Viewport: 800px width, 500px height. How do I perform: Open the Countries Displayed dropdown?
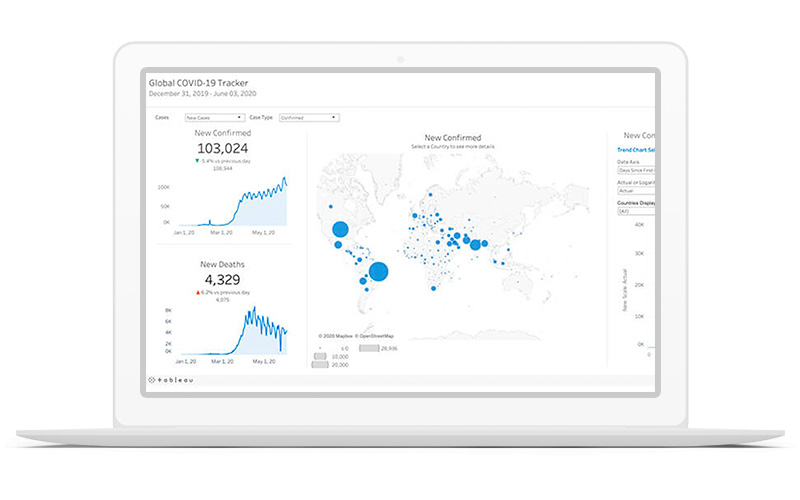[637, 211]
